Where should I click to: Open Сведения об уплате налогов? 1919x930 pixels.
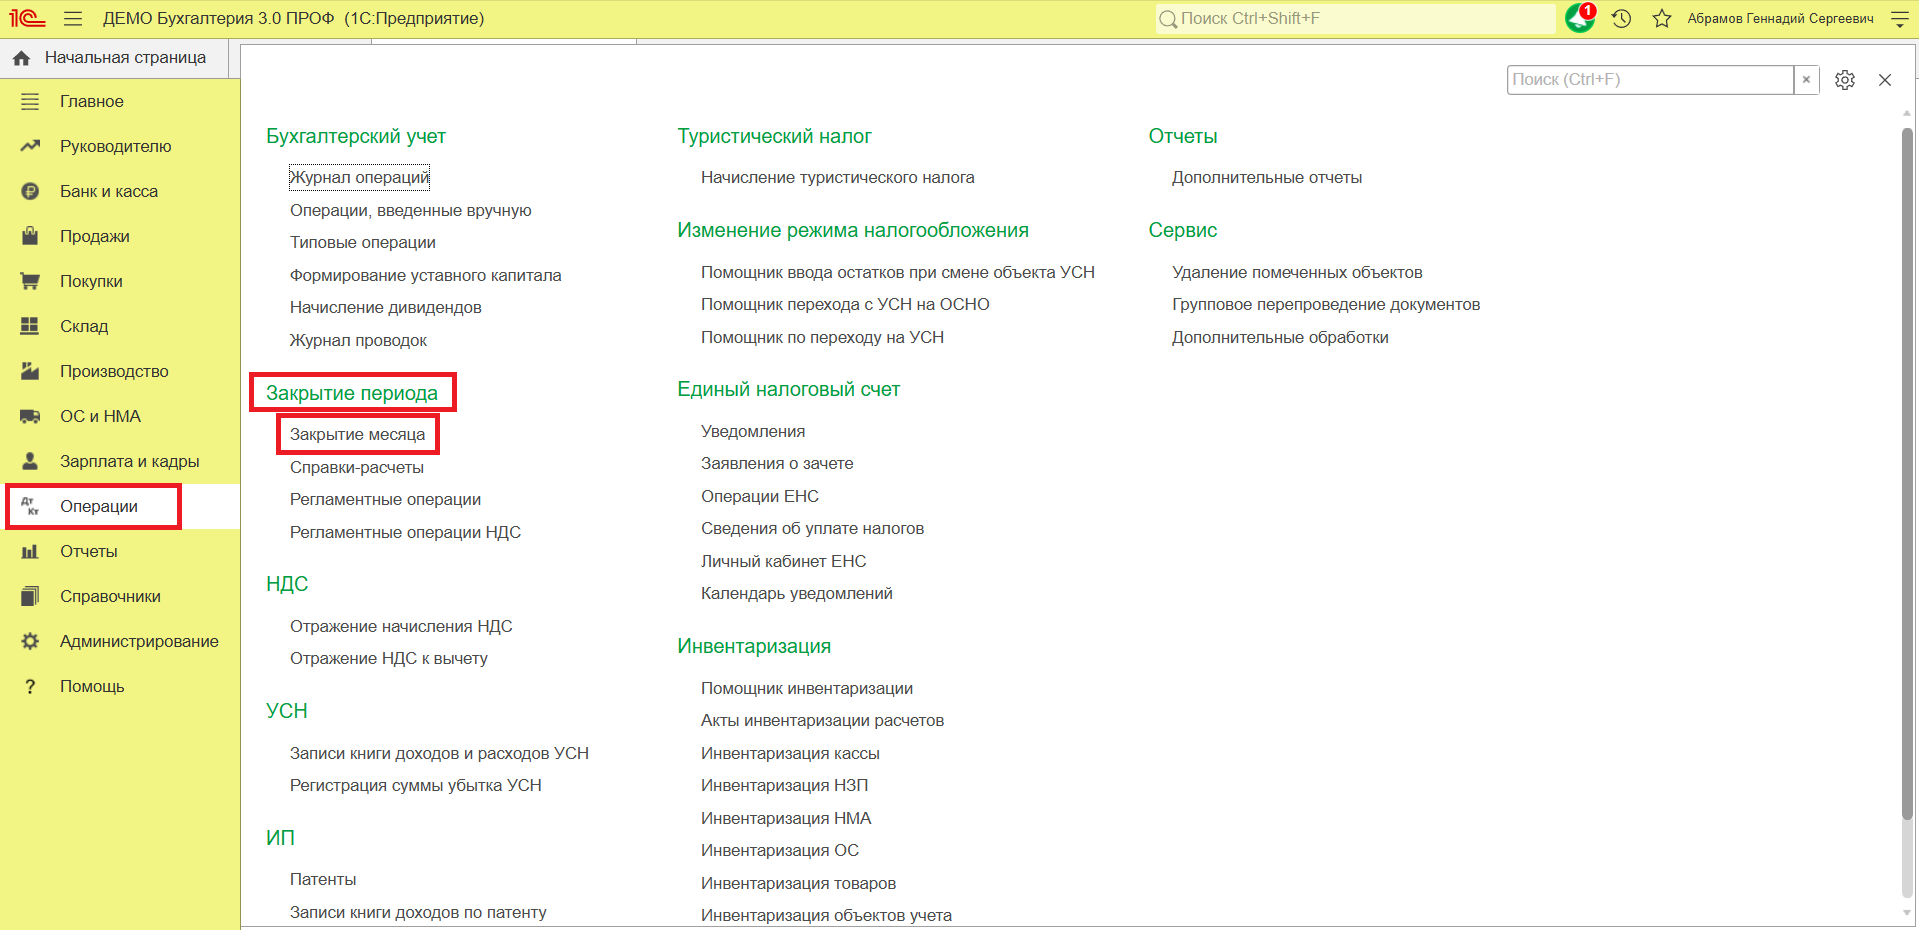812,528
